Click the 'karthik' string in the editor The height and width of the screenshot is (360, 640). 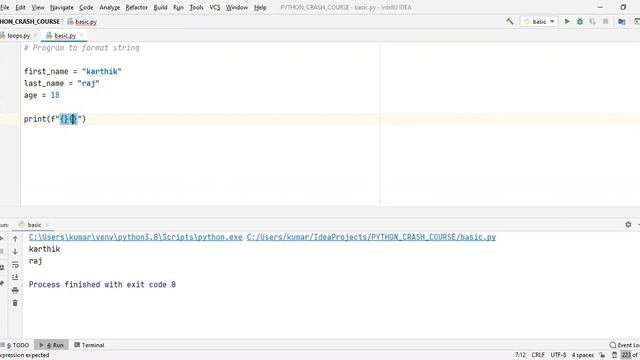coord(102,71)
